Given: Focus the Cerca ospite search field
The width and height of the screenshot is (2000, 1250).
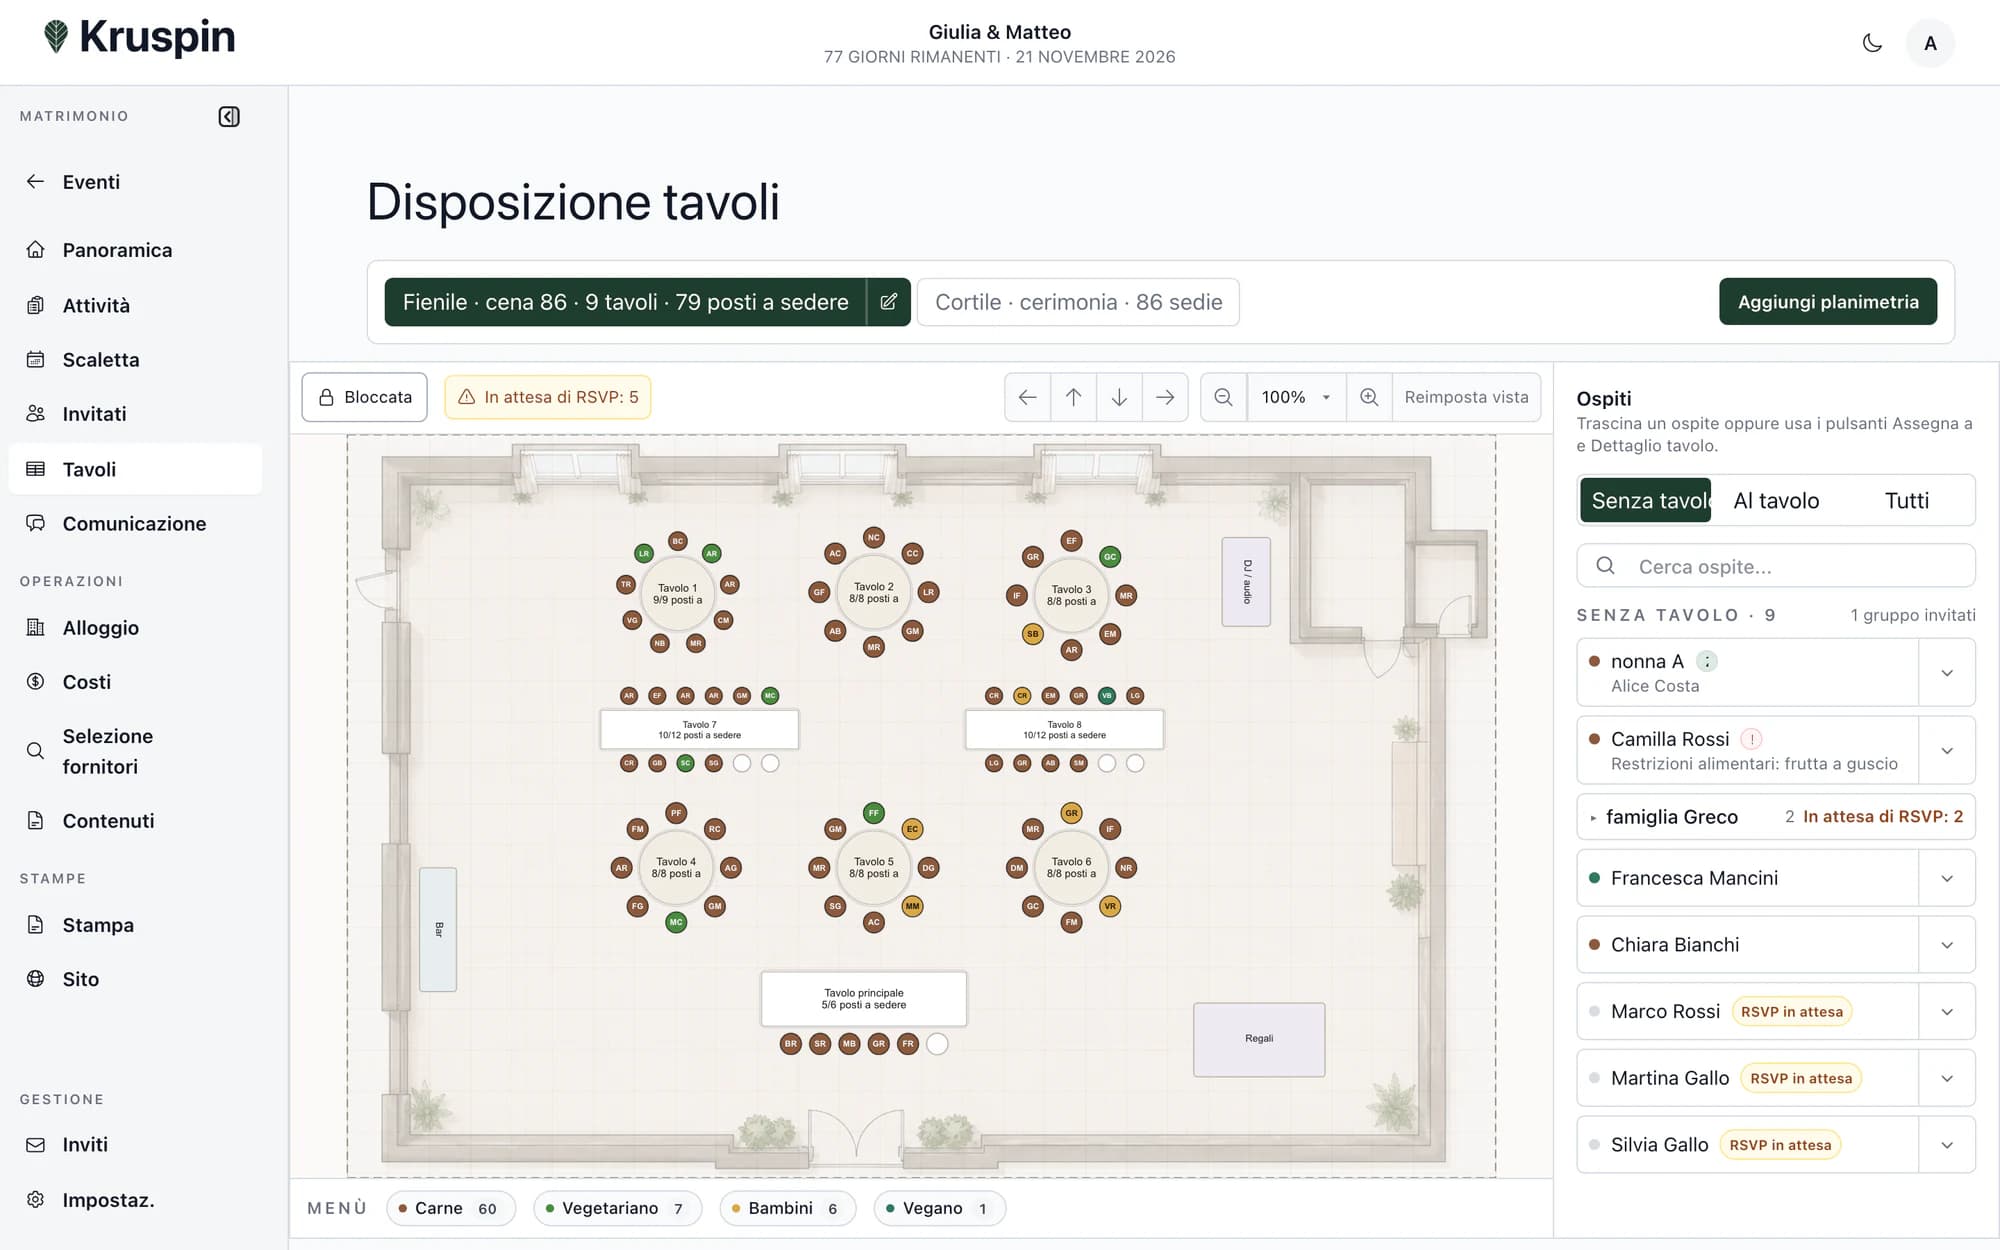Looking at the screenshot, I should coord(1776,566).
